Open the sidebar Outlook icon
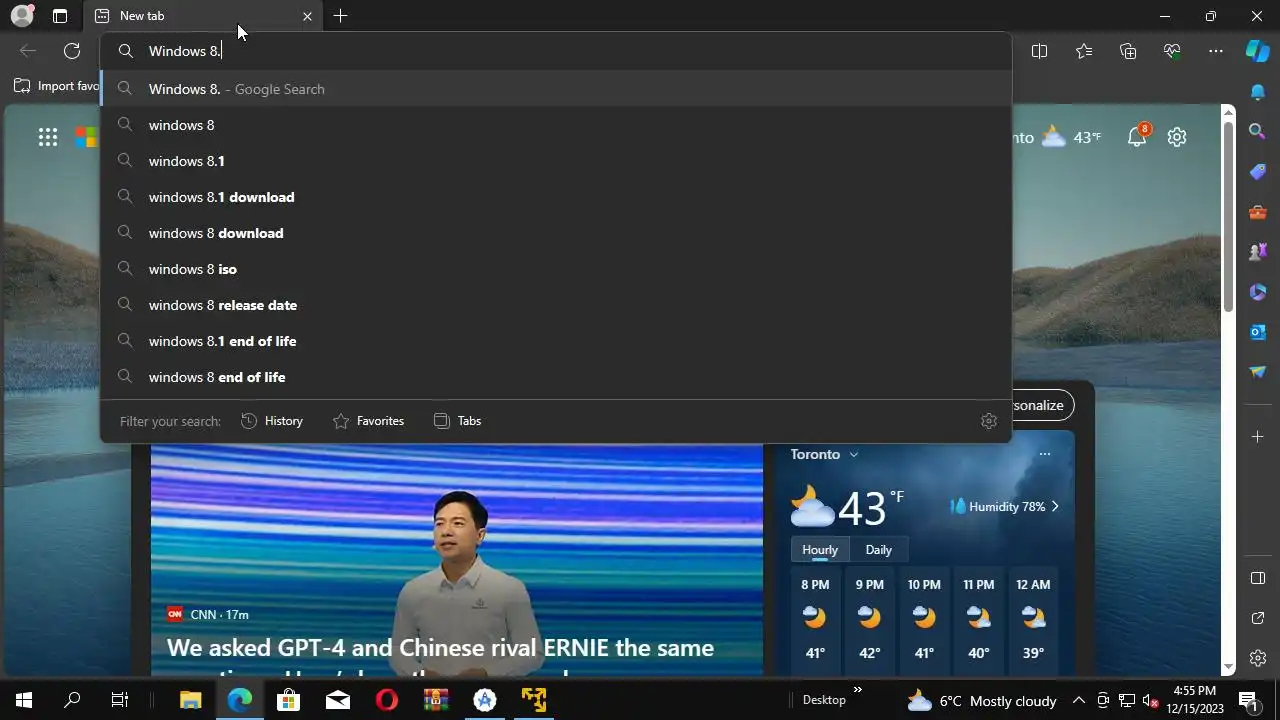The image size is (1280, 720). 1258,332
